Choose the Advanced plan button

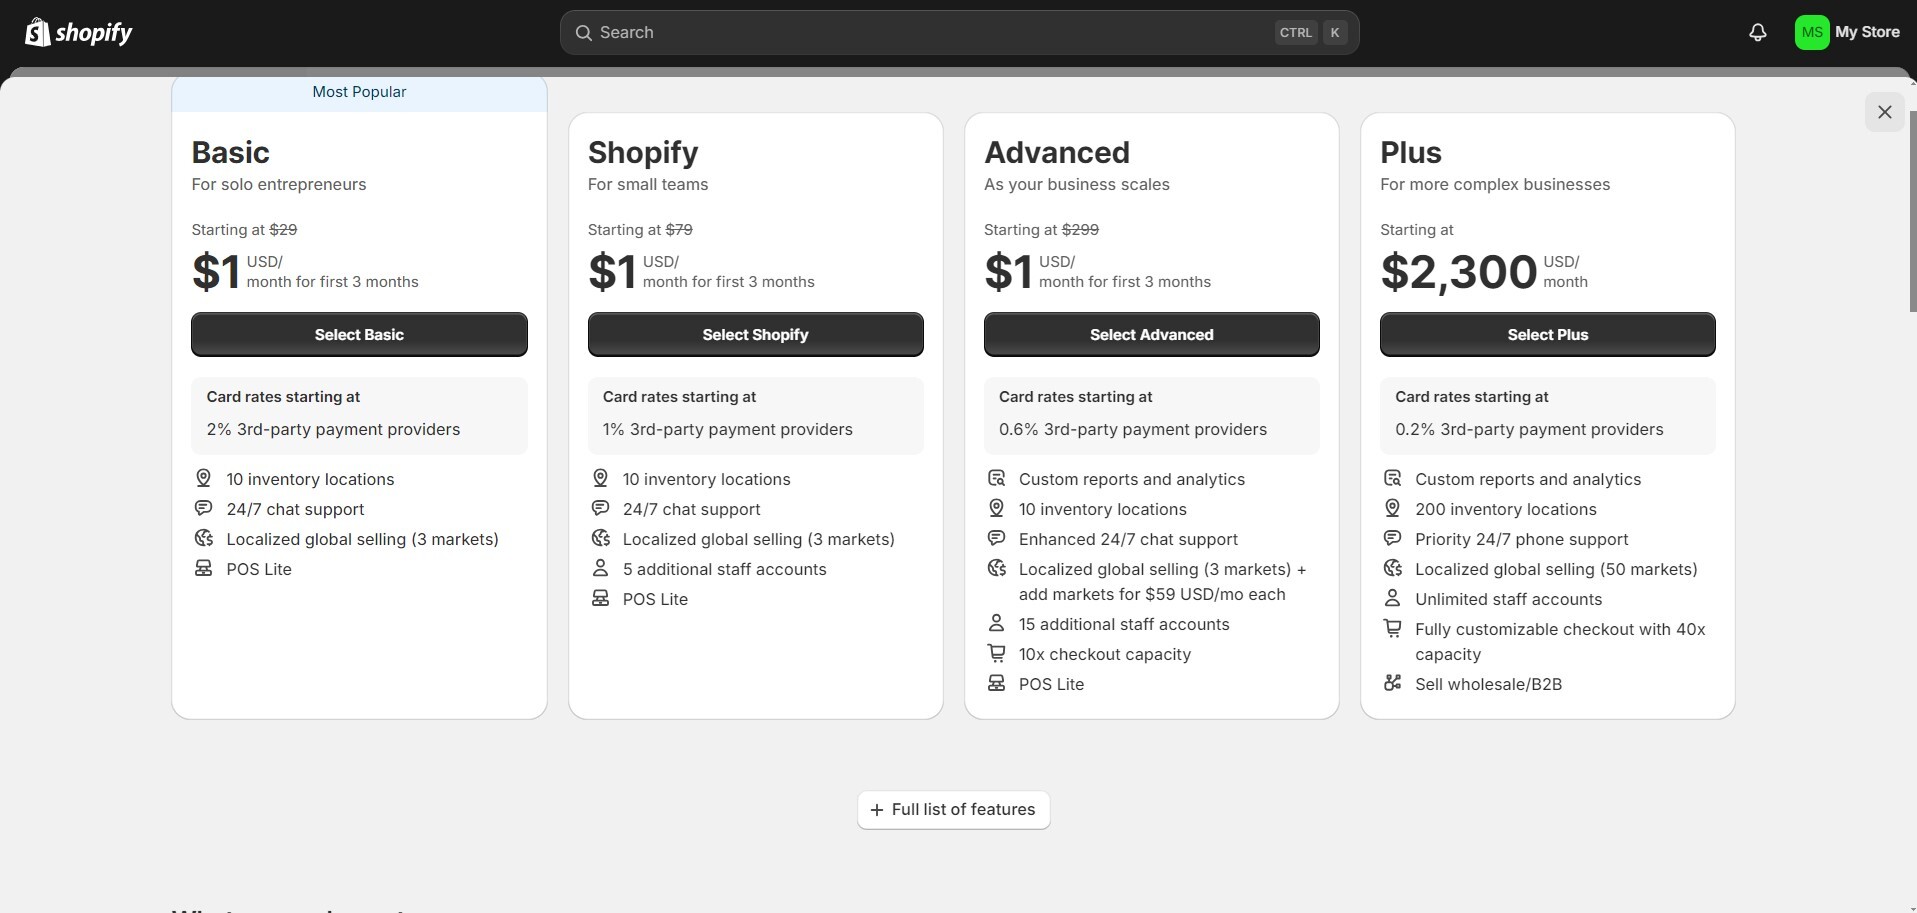click(x=1151, y=335)
